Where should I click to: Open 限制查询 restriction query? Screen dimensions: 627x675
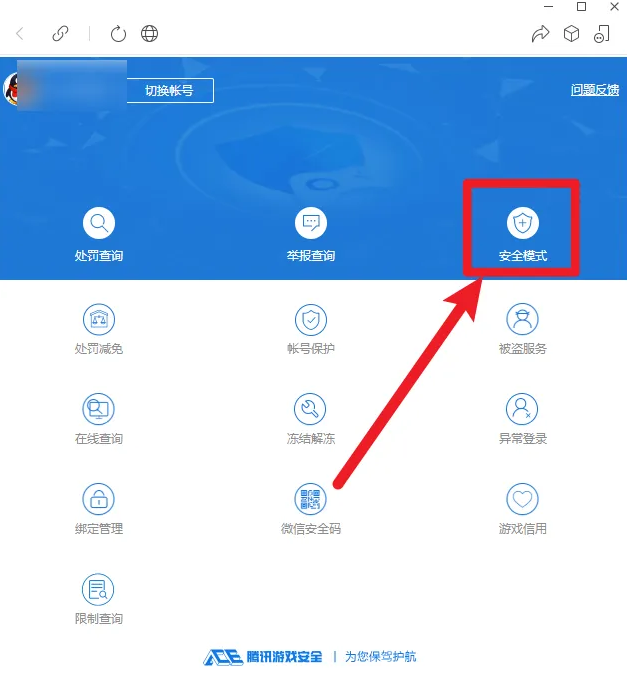[x=98, y=589]
